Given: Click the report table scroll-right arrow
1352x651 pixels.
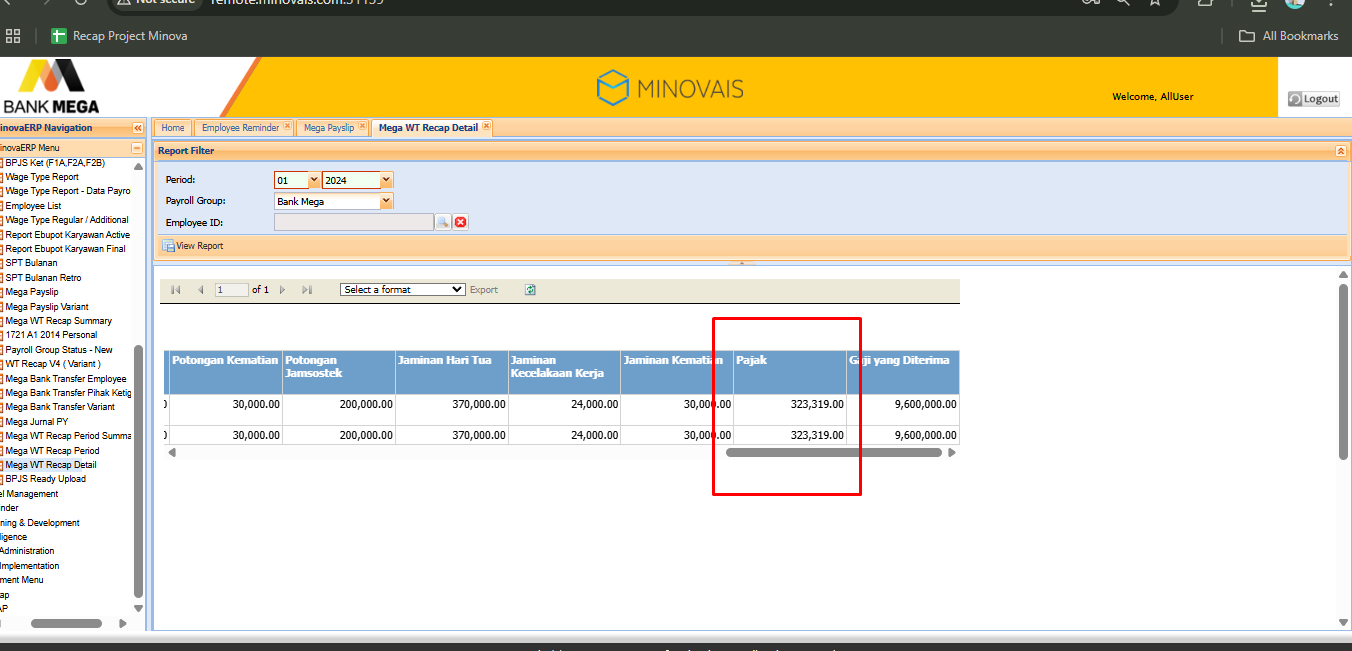Looking at the screenshot, I should tap(952, 453).
